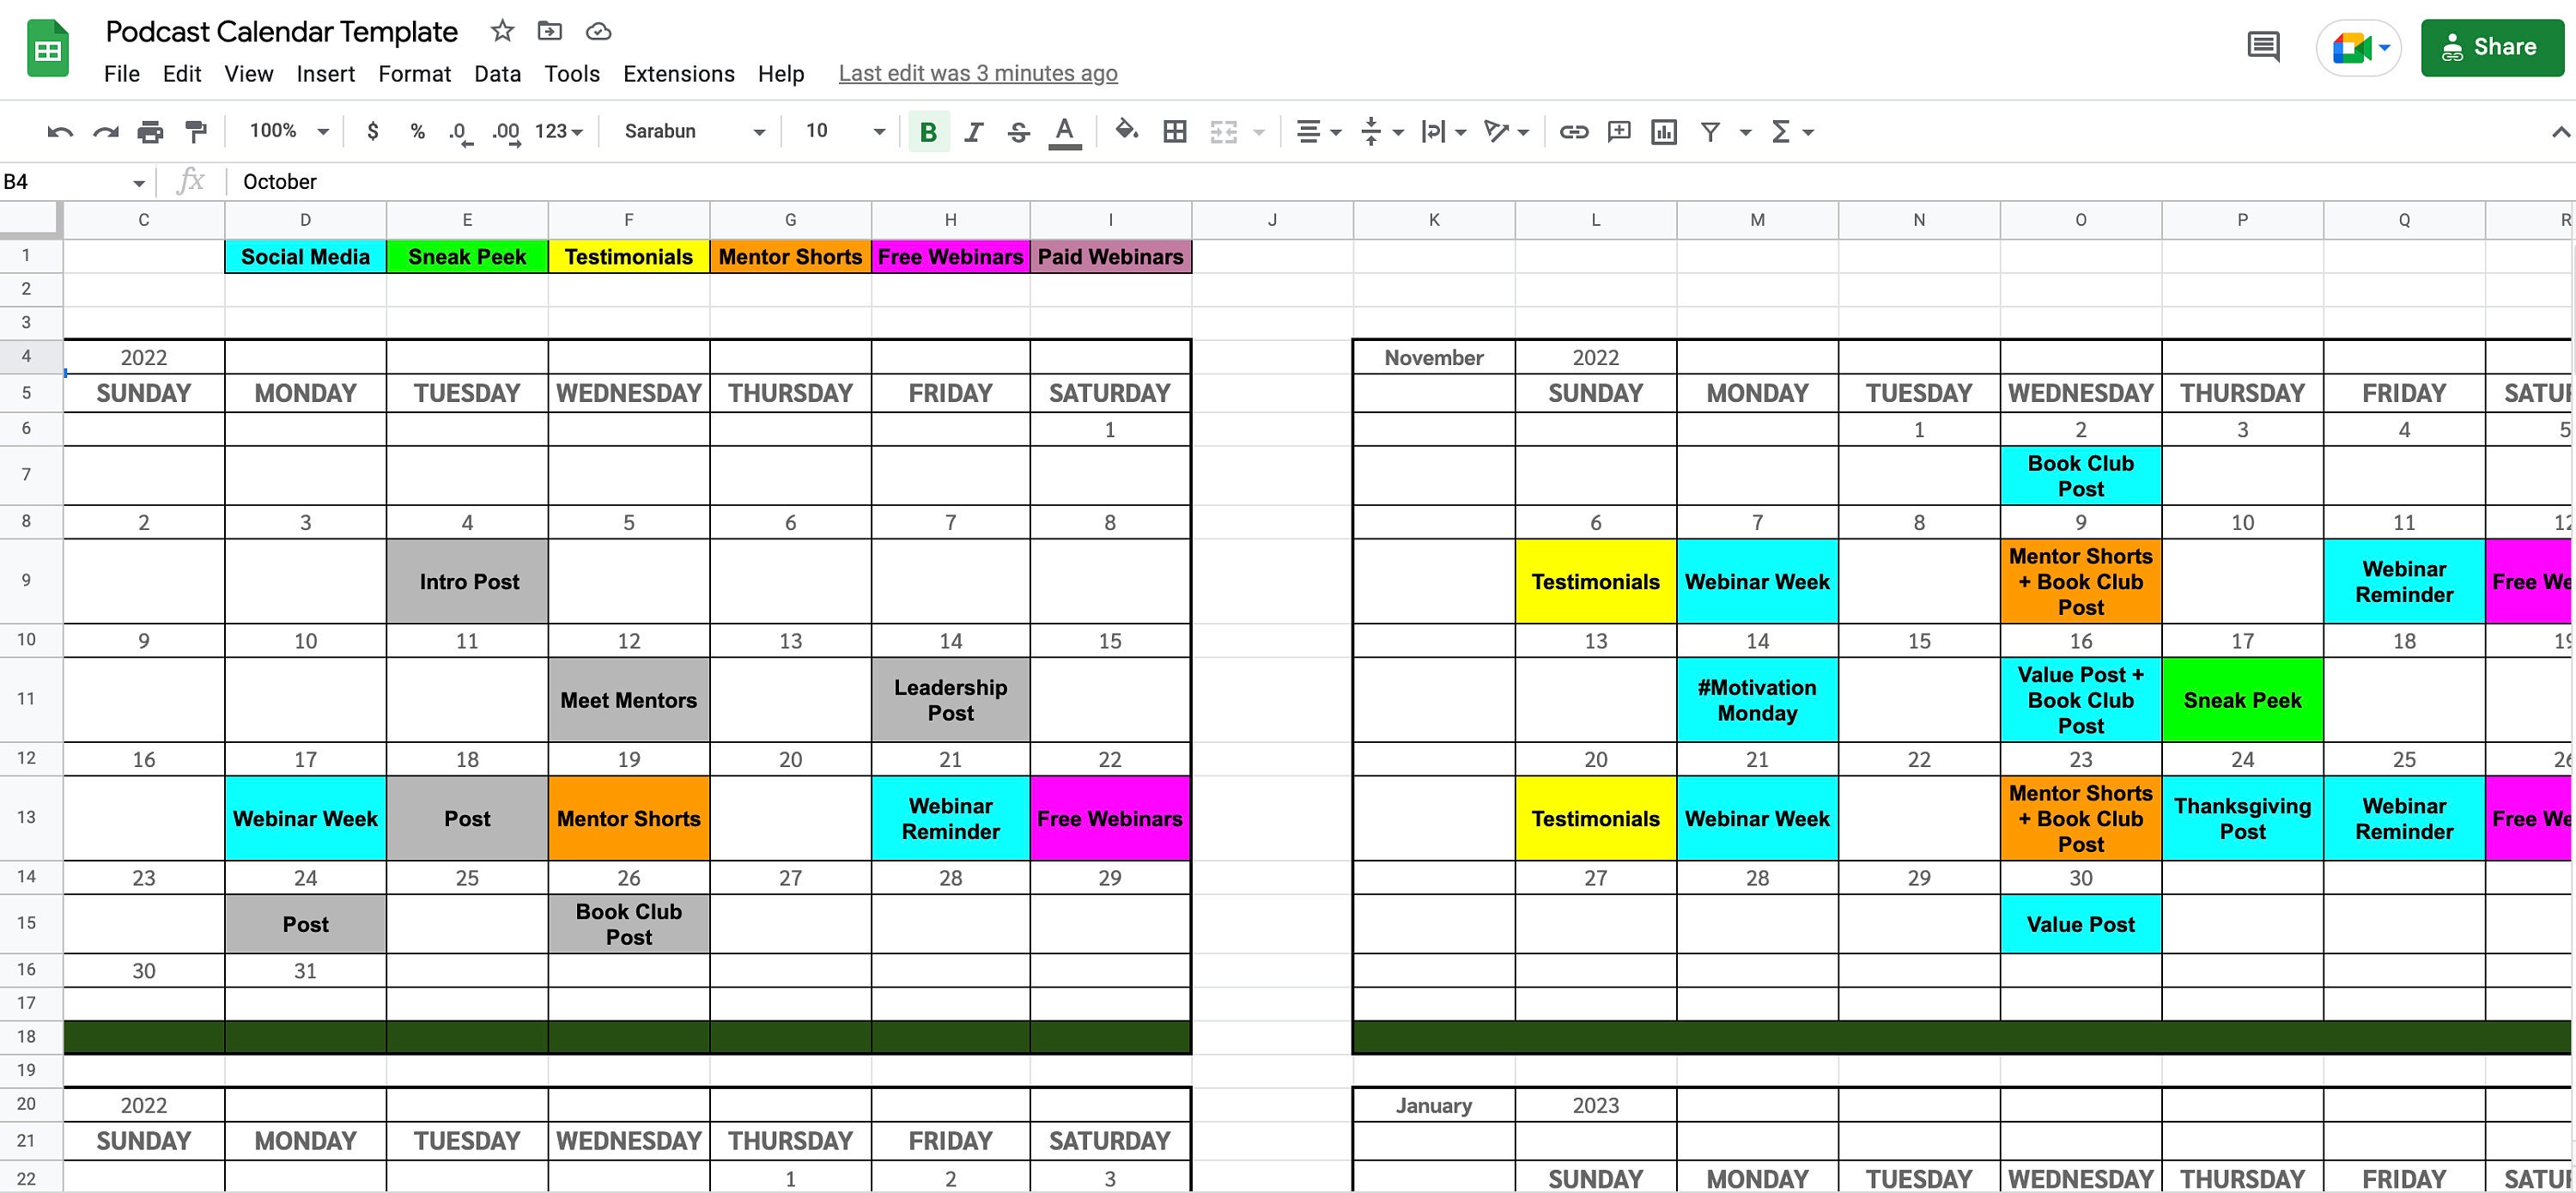Select the #Motivation Monday cell
2576x1193 pixels.
tap(1757, 699)
